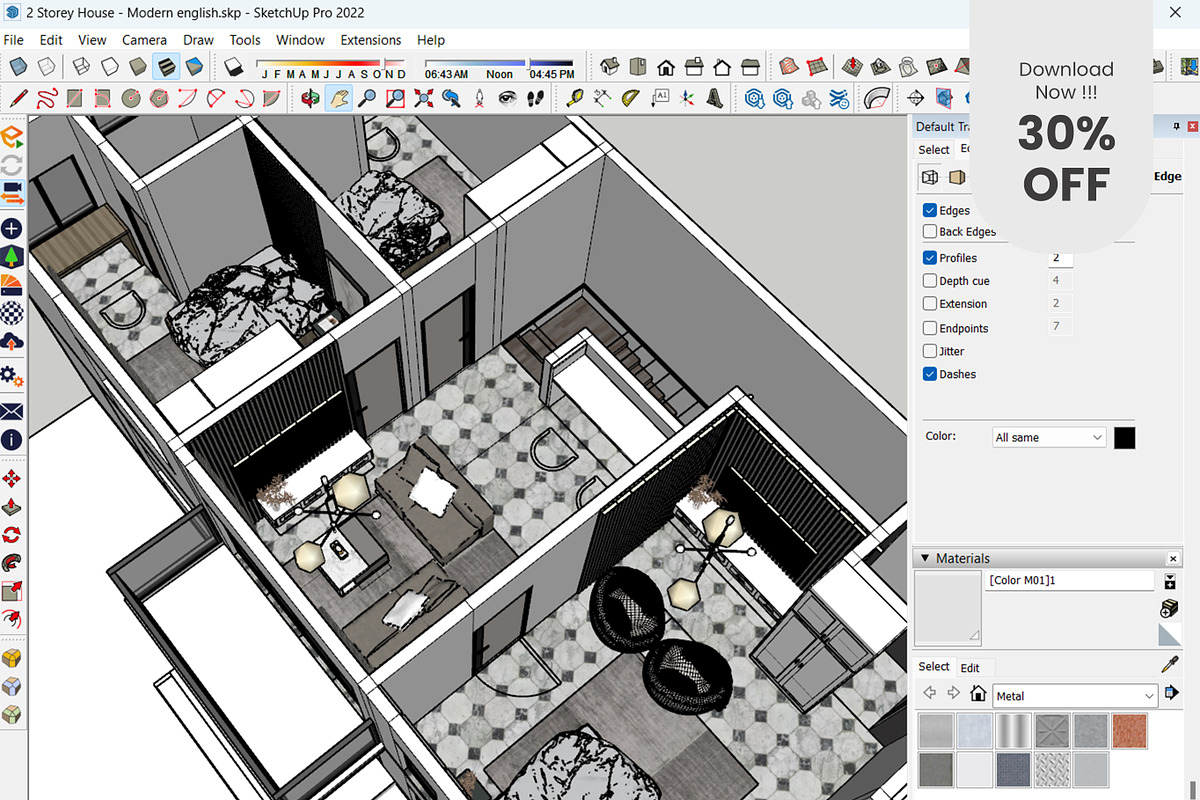Switch to X-ray face style
The height and width of the screenshot is (800, 1200).
(18, 66)
